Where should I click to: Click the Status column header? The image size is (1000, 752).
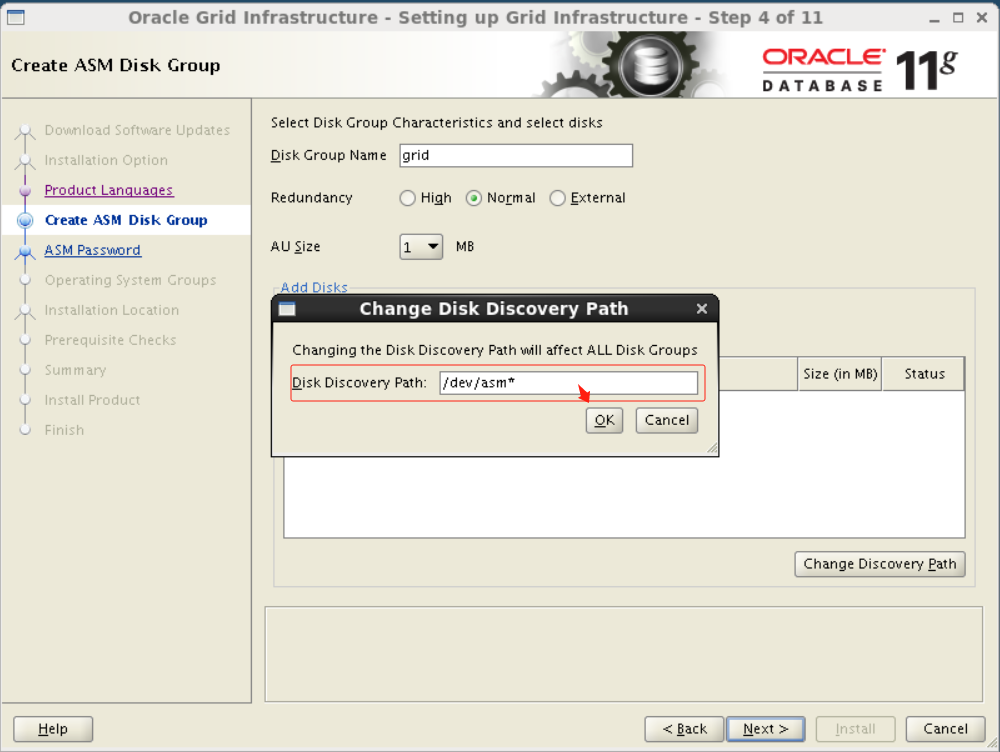coord(923,374)
